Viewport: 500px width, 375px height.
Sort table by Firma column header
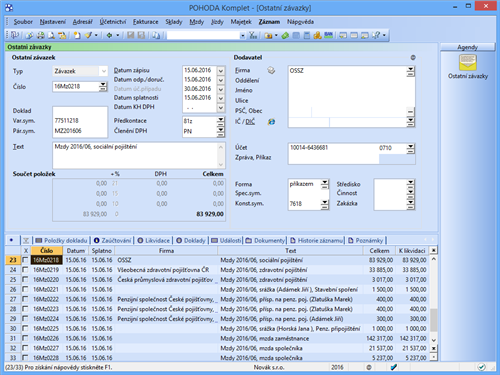166,250
